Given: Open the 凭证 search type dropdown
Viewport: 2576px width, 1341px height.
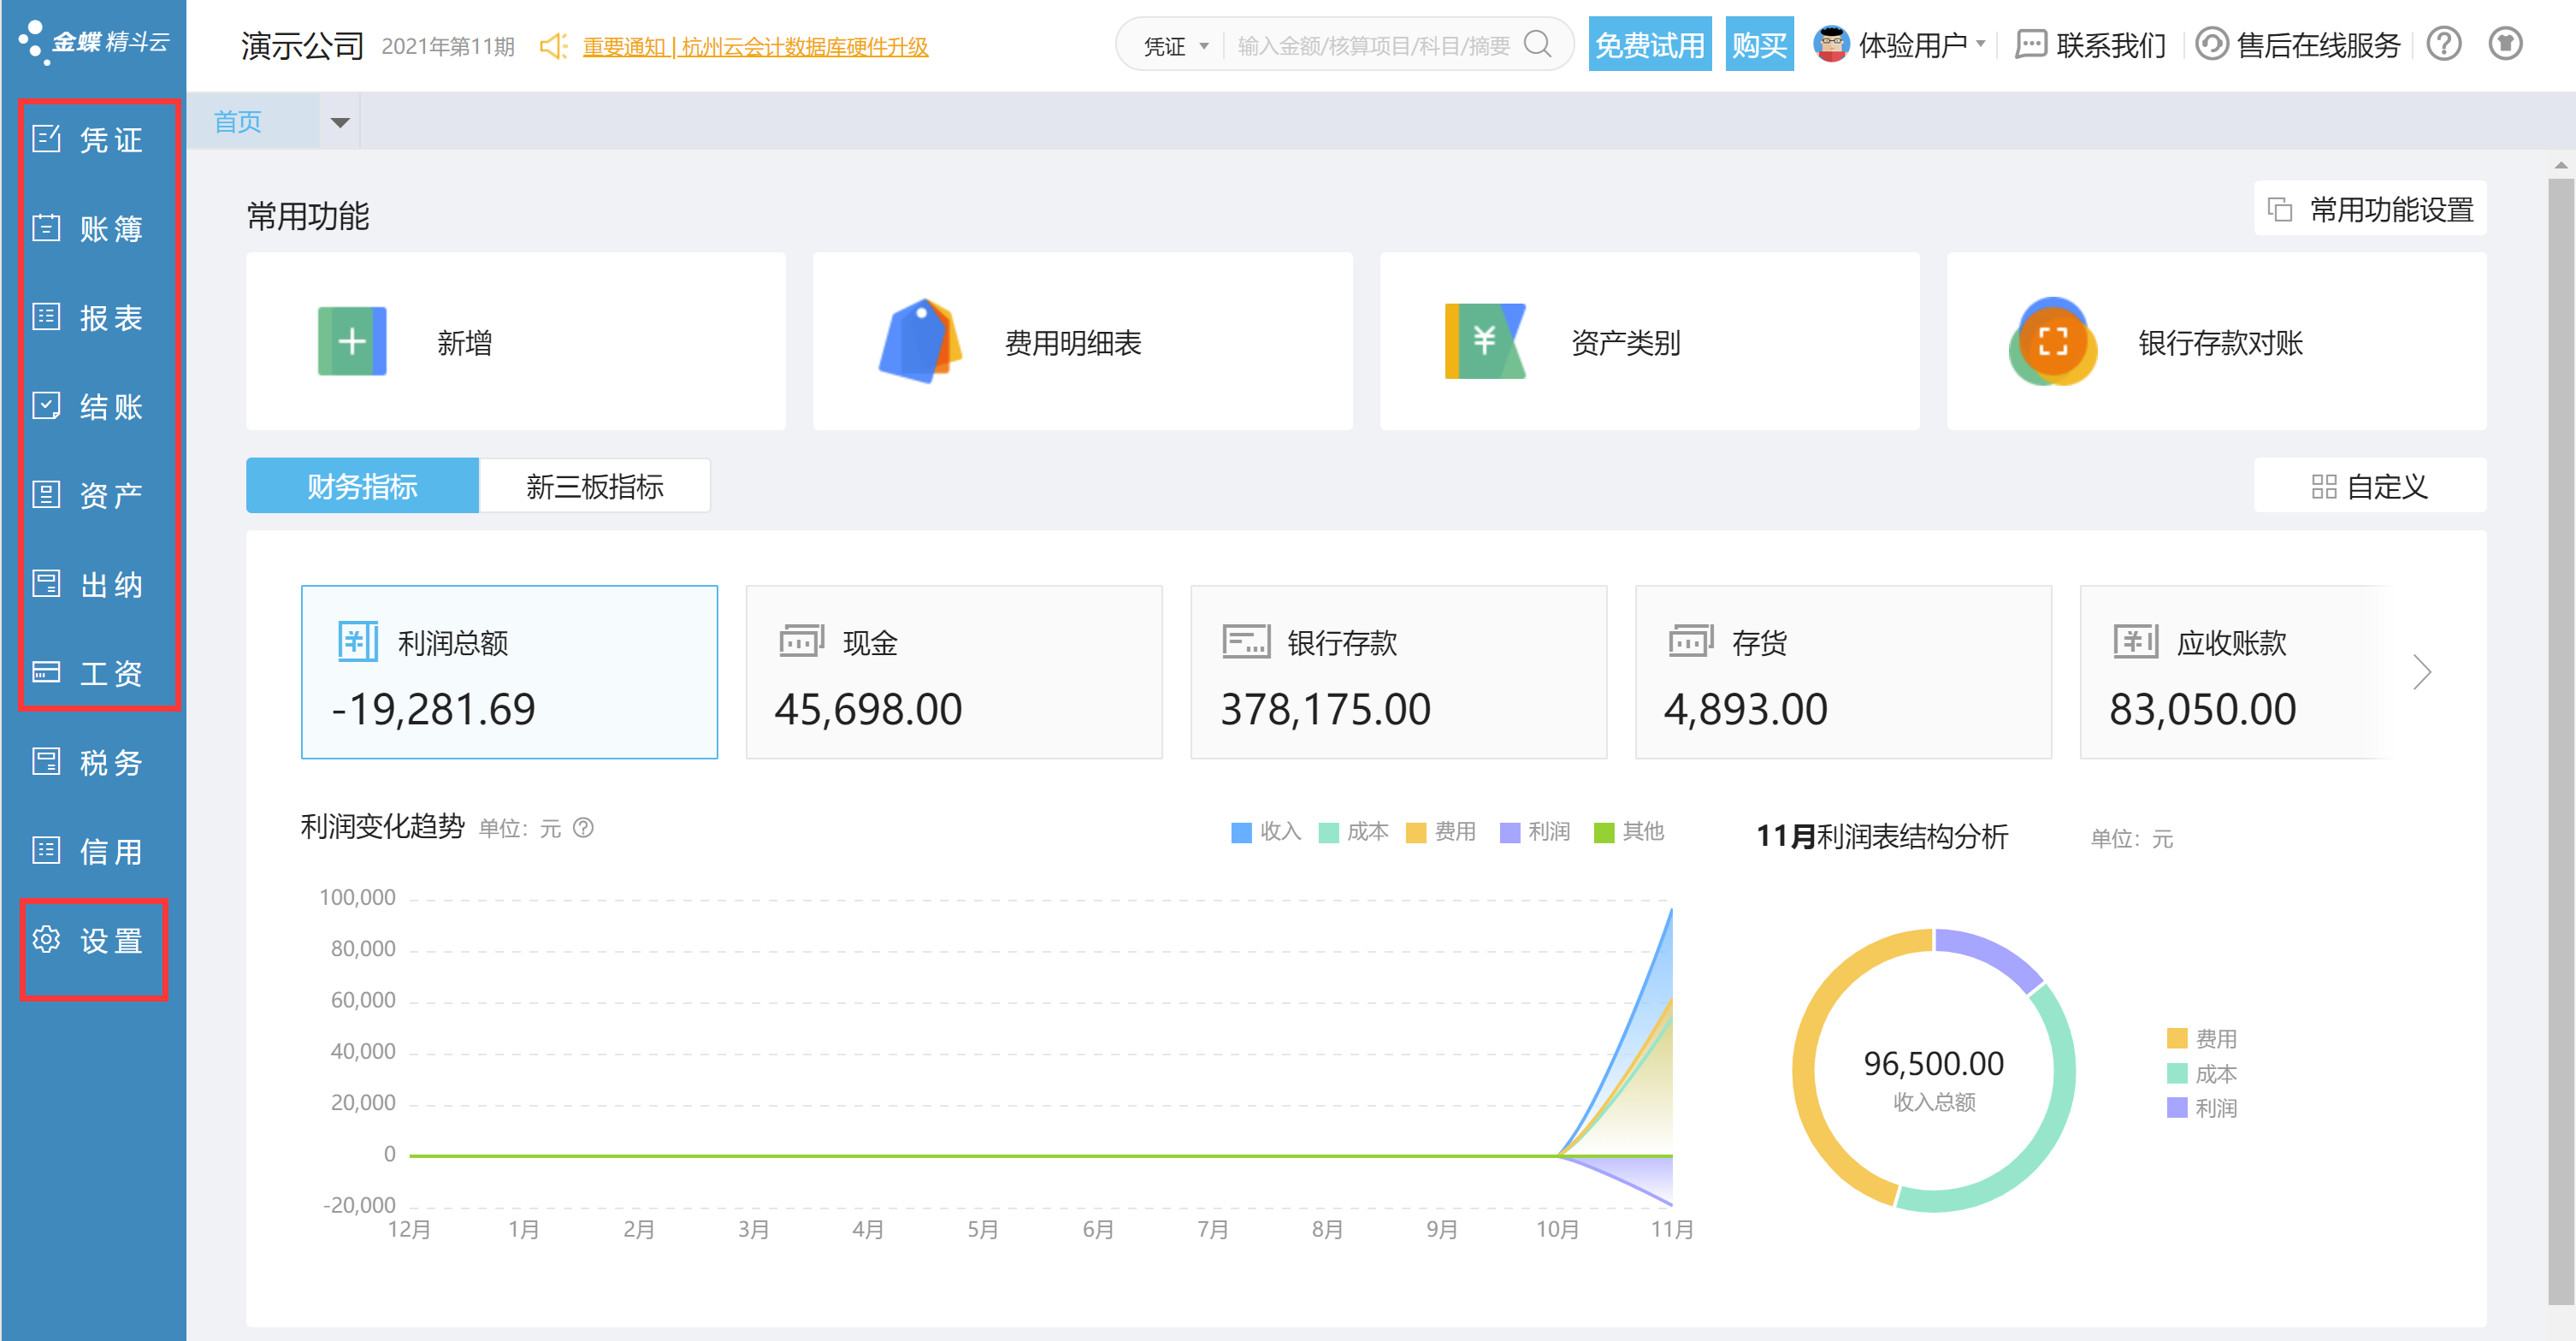Looking at the screenshot, I should point(1176,46).
